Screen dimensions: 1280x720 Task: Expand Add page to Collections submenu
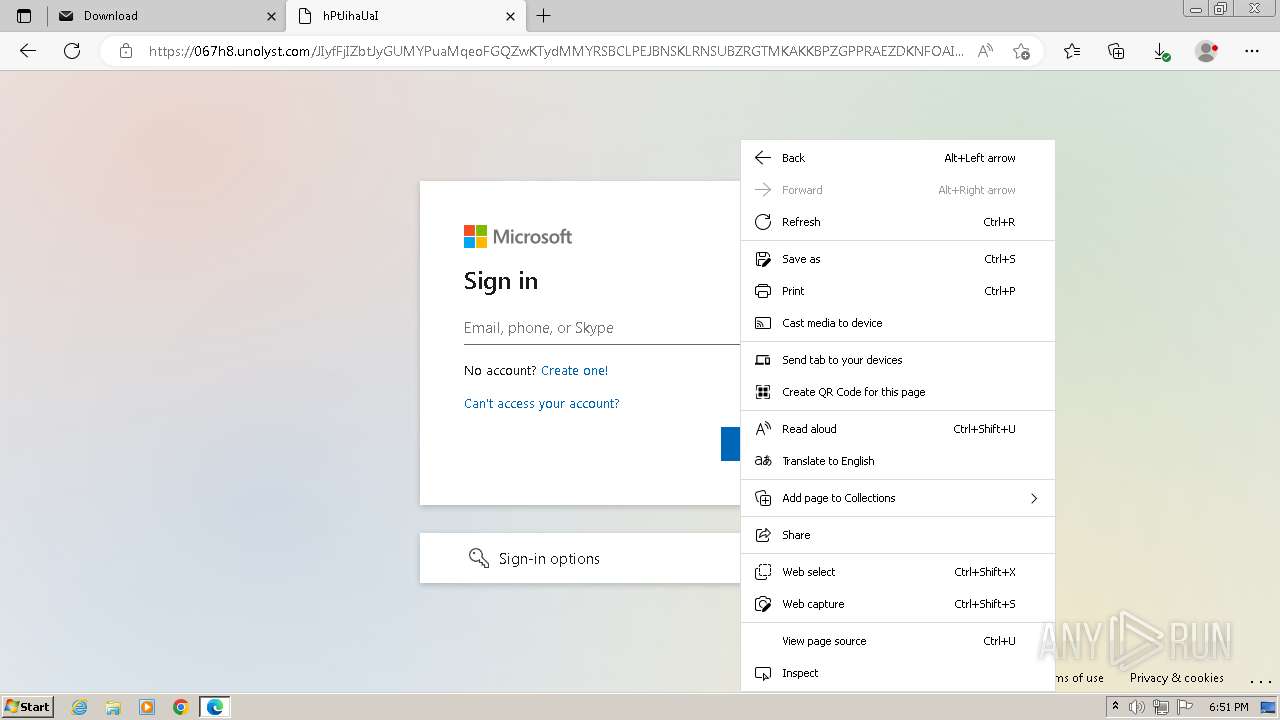[898, 498]
